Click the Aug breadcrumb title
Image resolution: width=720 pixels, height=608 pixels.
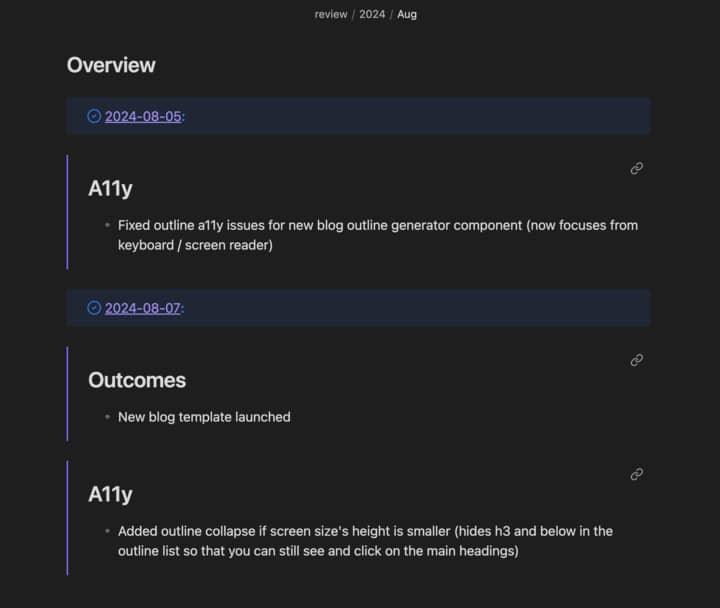[x=407, y=15]
